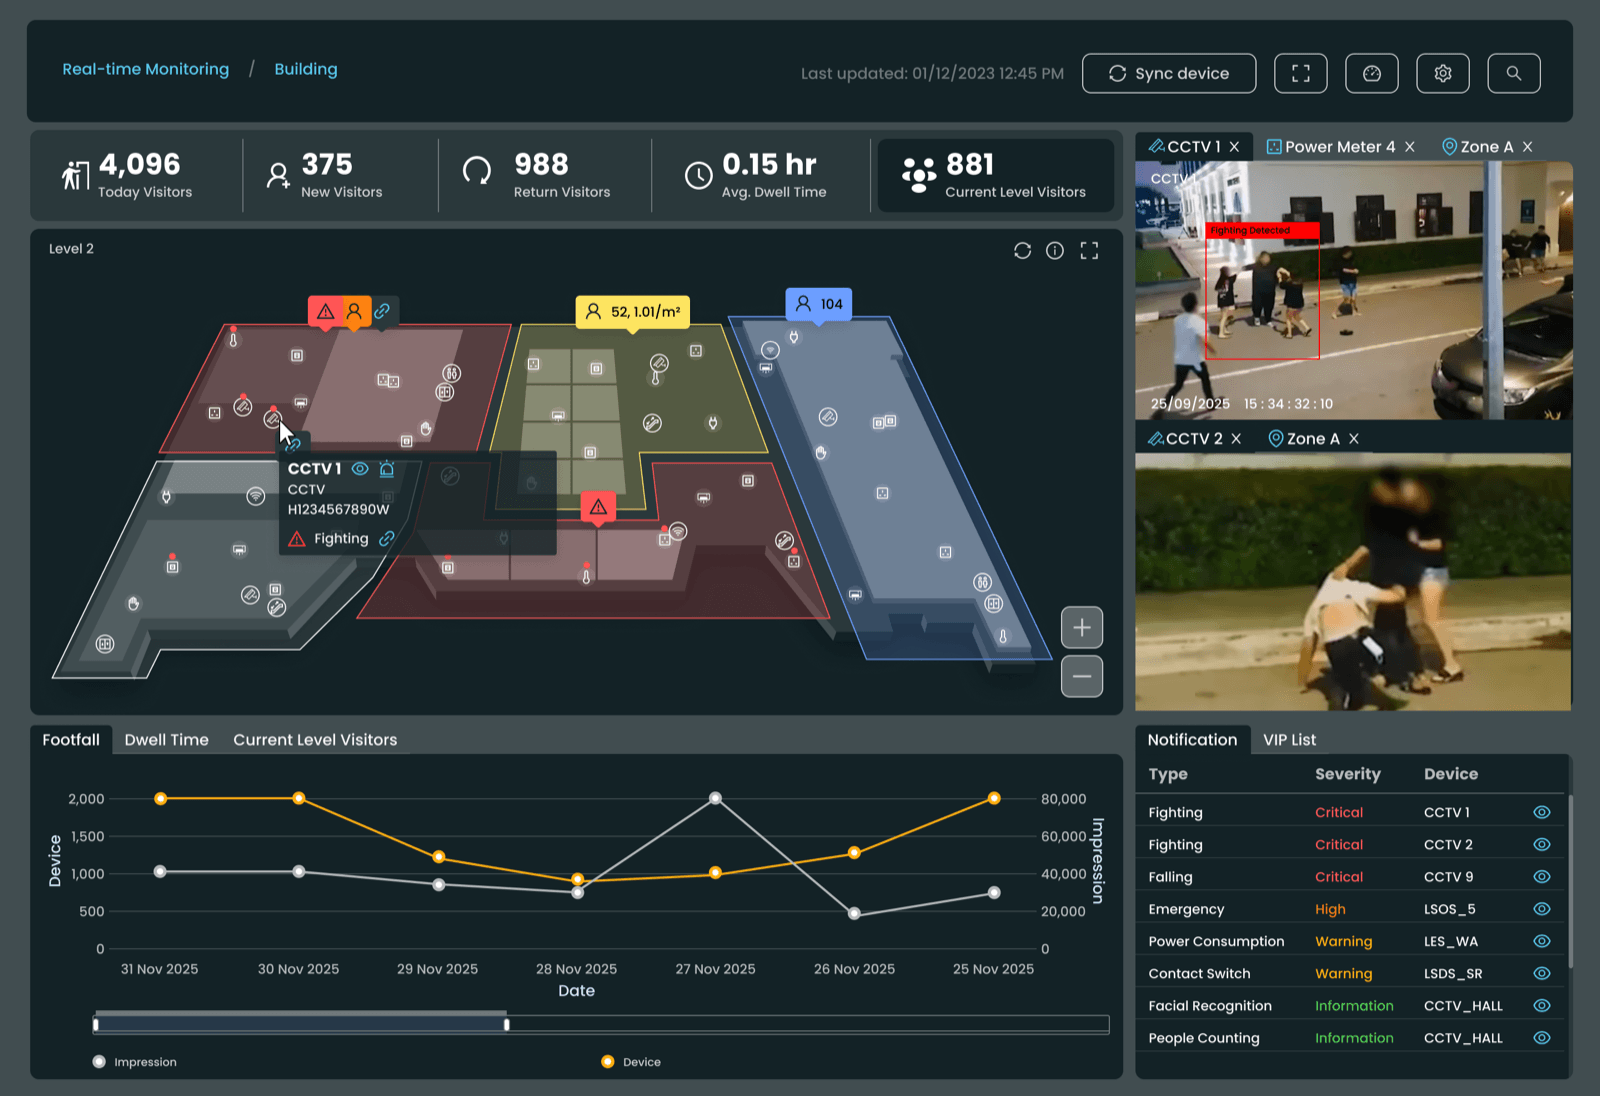Go to Real-time Monitoring breadcrumb
This screenshot has width=1600, height=1096.
[x=146, y=69]
